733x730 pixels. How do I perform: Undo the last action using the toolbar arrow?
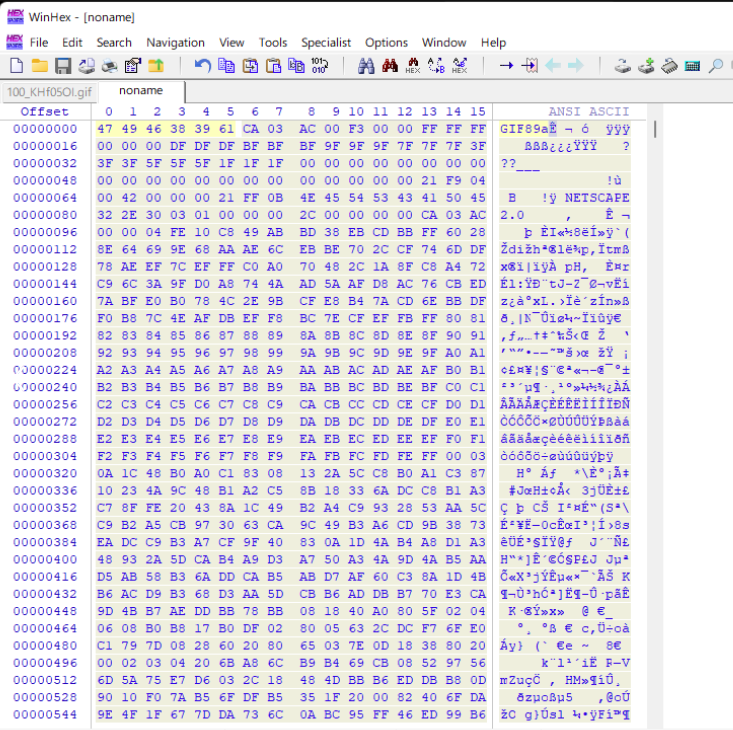point(203,66)
